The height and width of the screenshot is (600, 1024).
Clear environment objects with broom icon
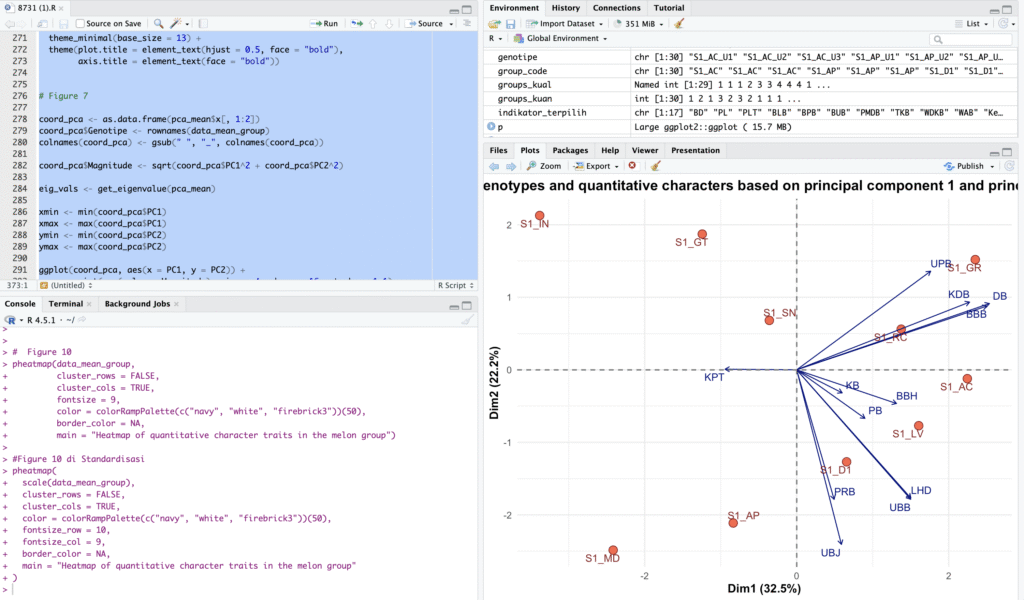(x=679, y=23)
